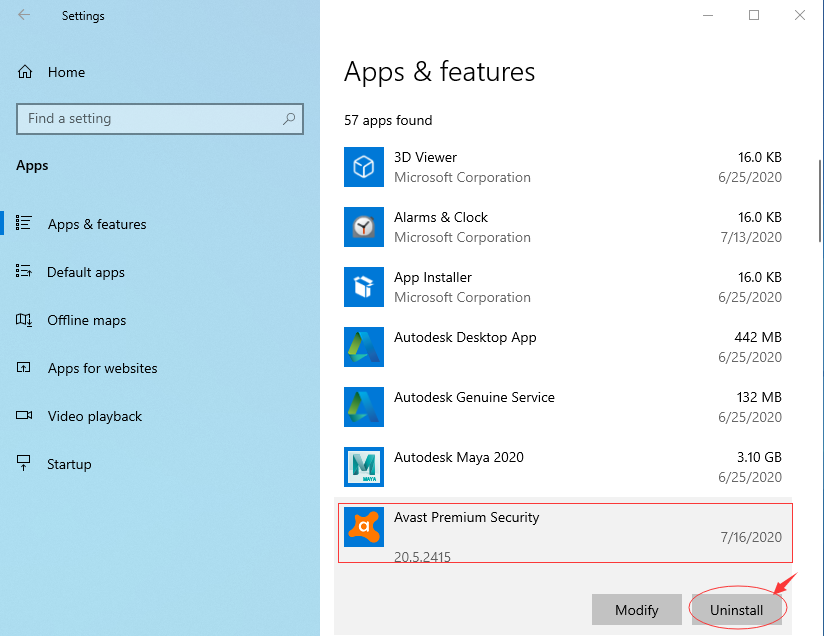Uninstall Avast Premium Security

[737, 610]
